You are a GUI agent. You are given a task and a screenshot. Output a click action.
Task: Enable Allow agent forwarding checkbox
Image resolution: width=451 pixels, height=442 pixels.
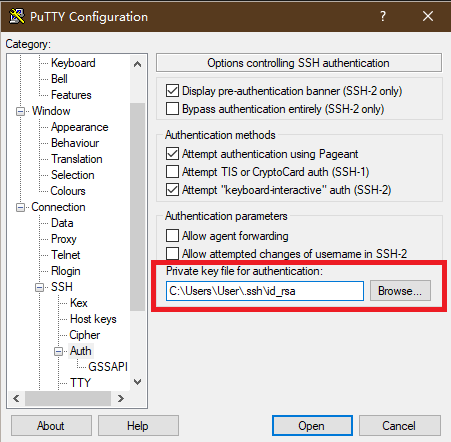(x=172, y=236)
